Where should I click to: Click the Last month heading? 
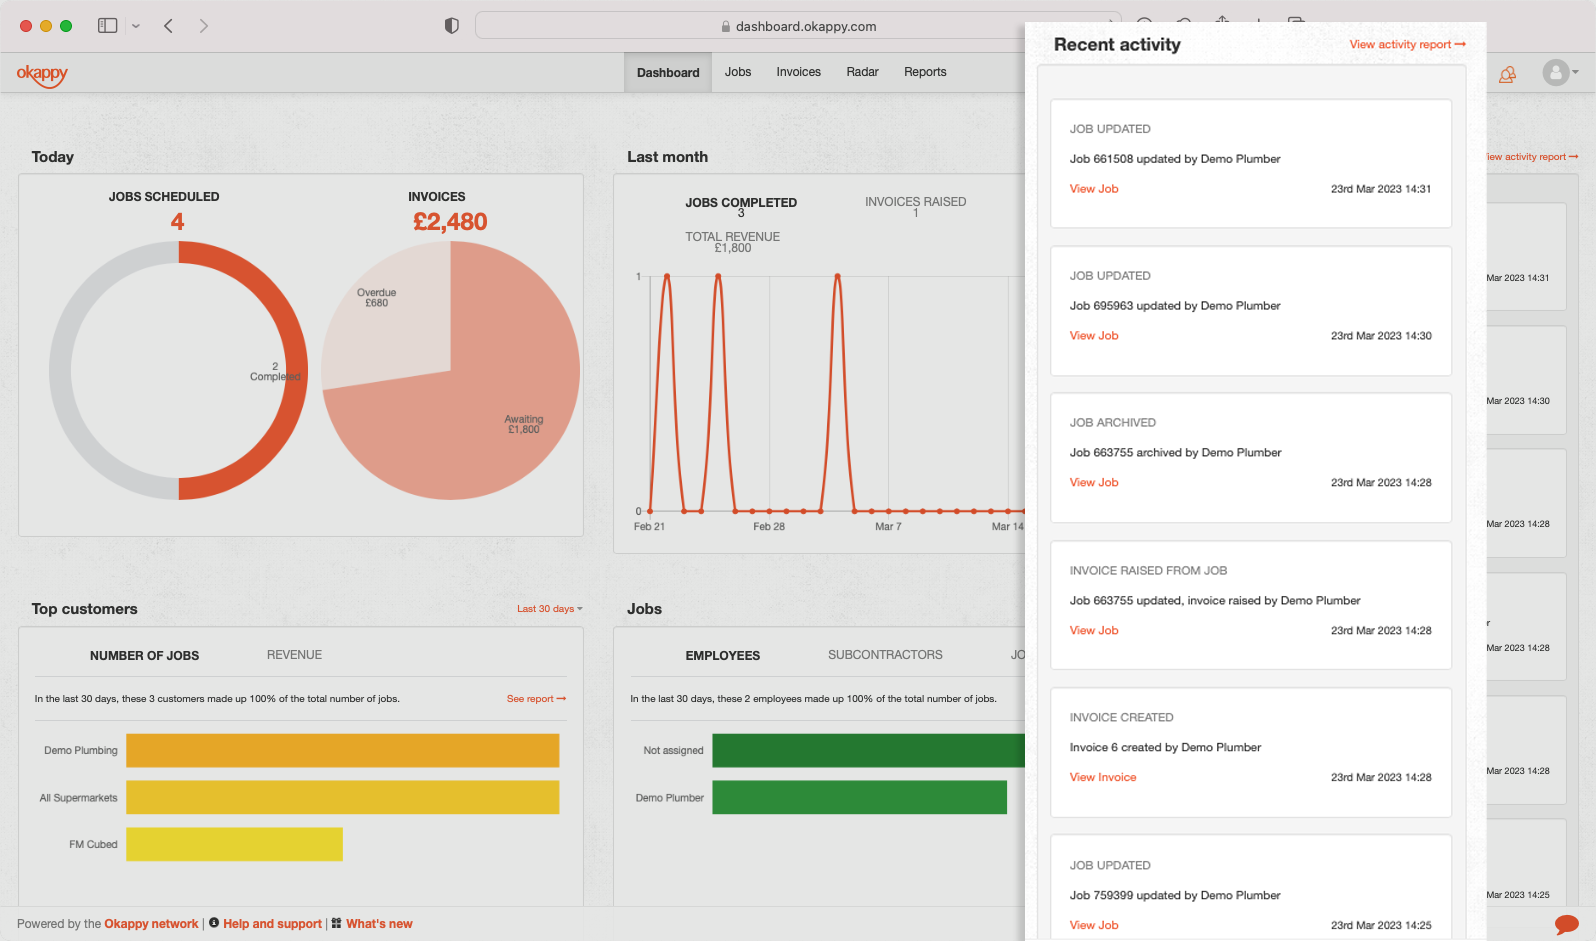click(667, 157)
